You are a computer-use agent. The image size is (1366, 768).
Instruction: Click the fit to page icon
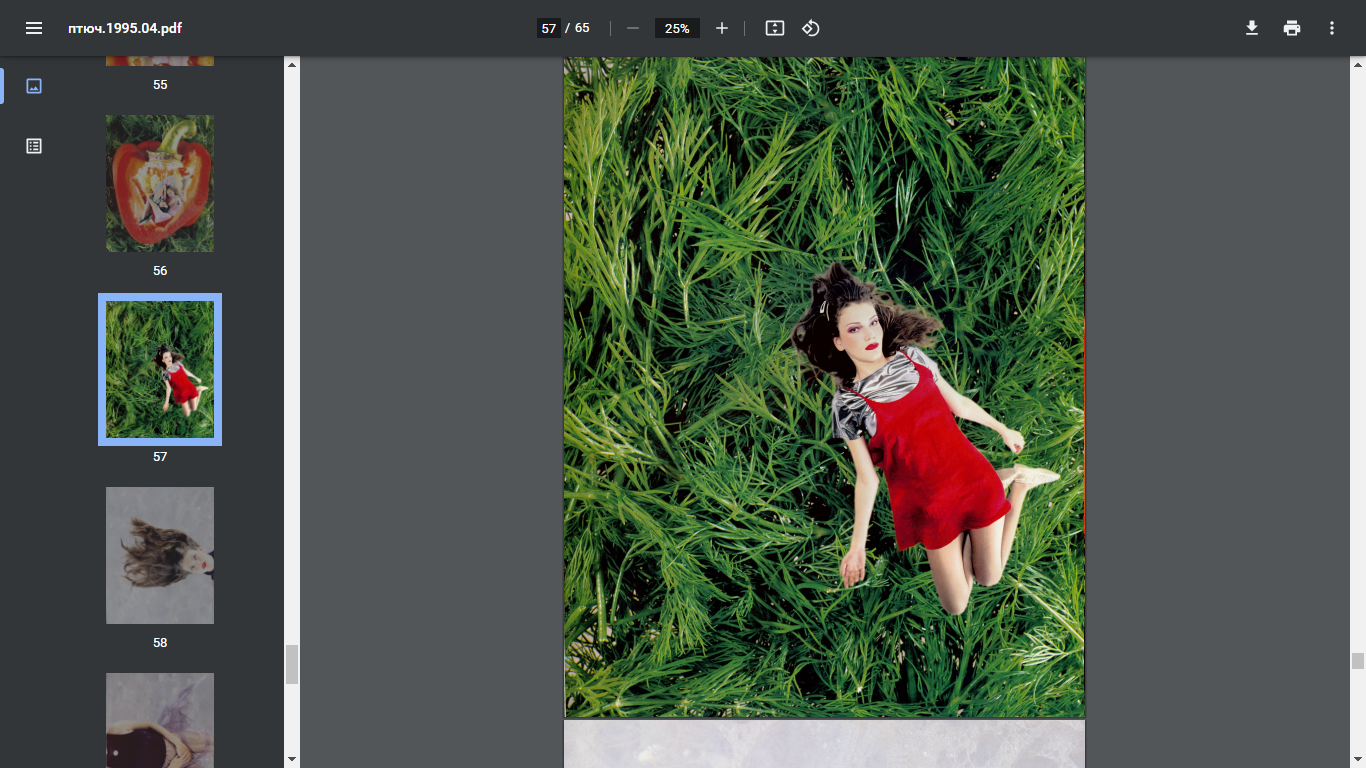774,28
